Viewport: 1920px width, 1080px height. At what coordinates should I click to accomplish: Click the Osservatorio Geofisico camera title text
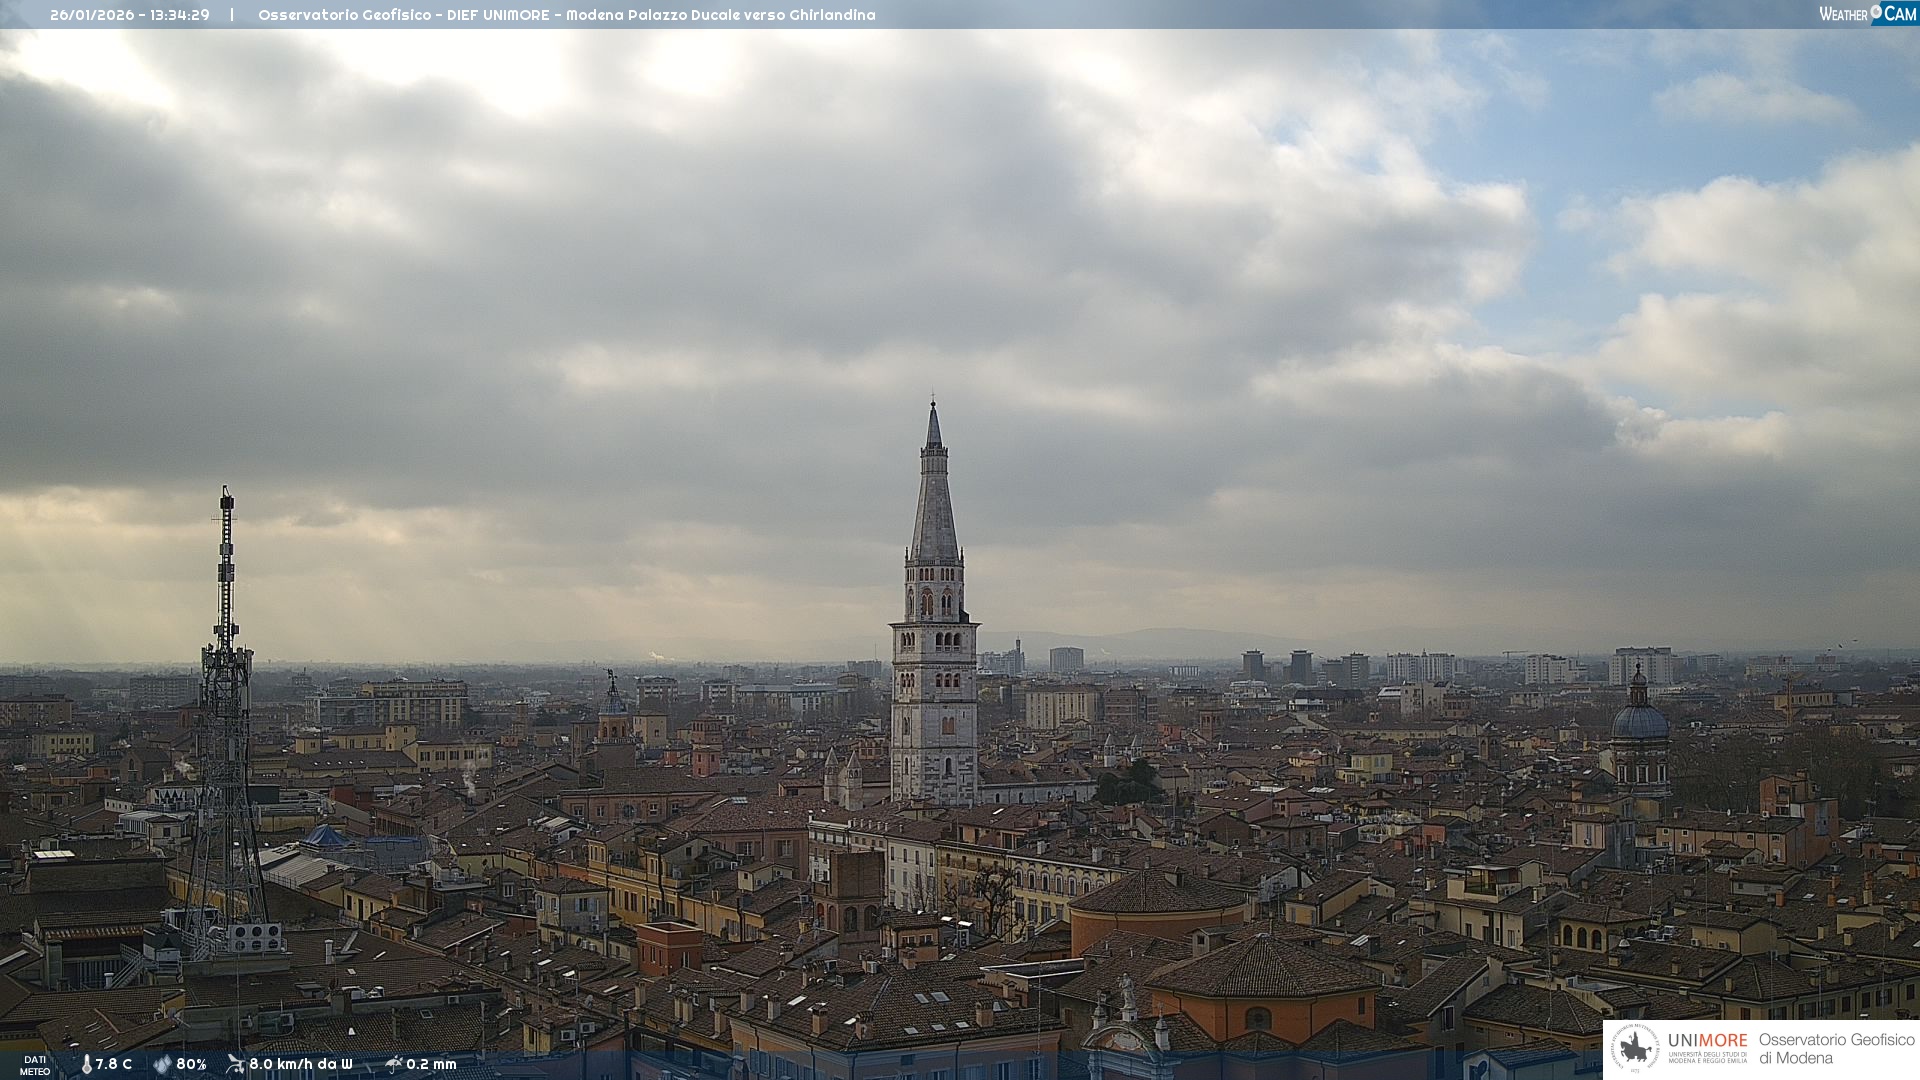(x=566, y=15)
